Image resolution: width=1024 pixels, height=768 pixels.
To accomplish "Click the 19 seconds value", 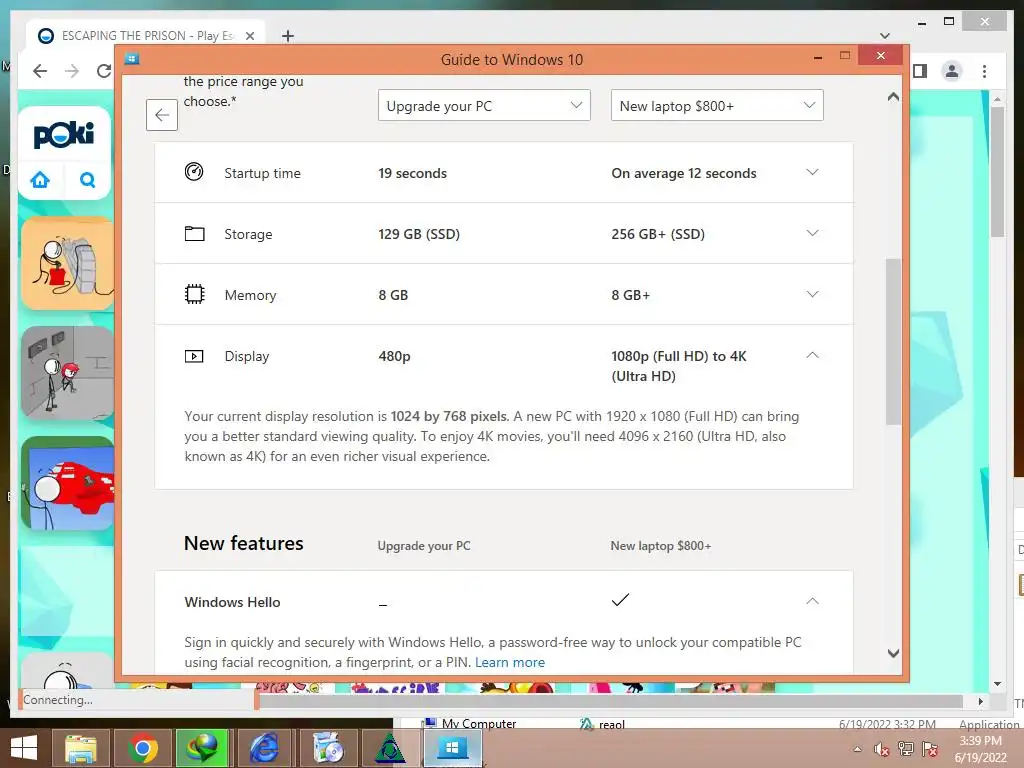I will coord(413,173).
